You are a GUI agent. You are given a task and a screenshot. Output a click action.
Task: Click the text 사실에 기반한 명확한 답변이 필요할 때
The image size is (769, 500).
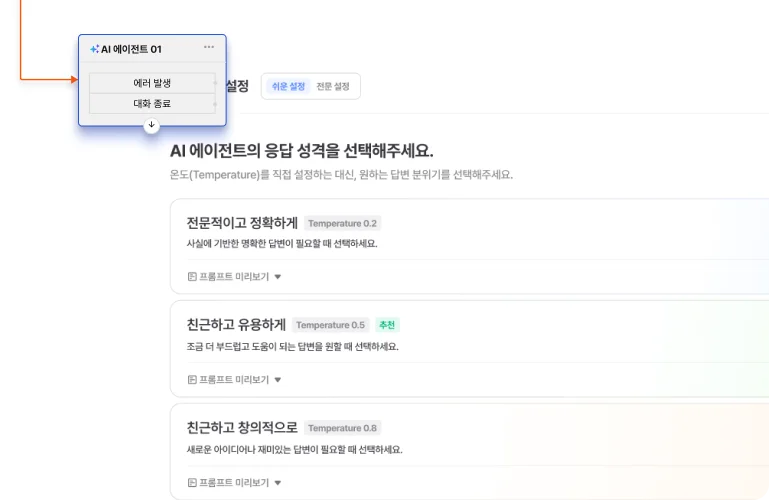coord(259,244)
